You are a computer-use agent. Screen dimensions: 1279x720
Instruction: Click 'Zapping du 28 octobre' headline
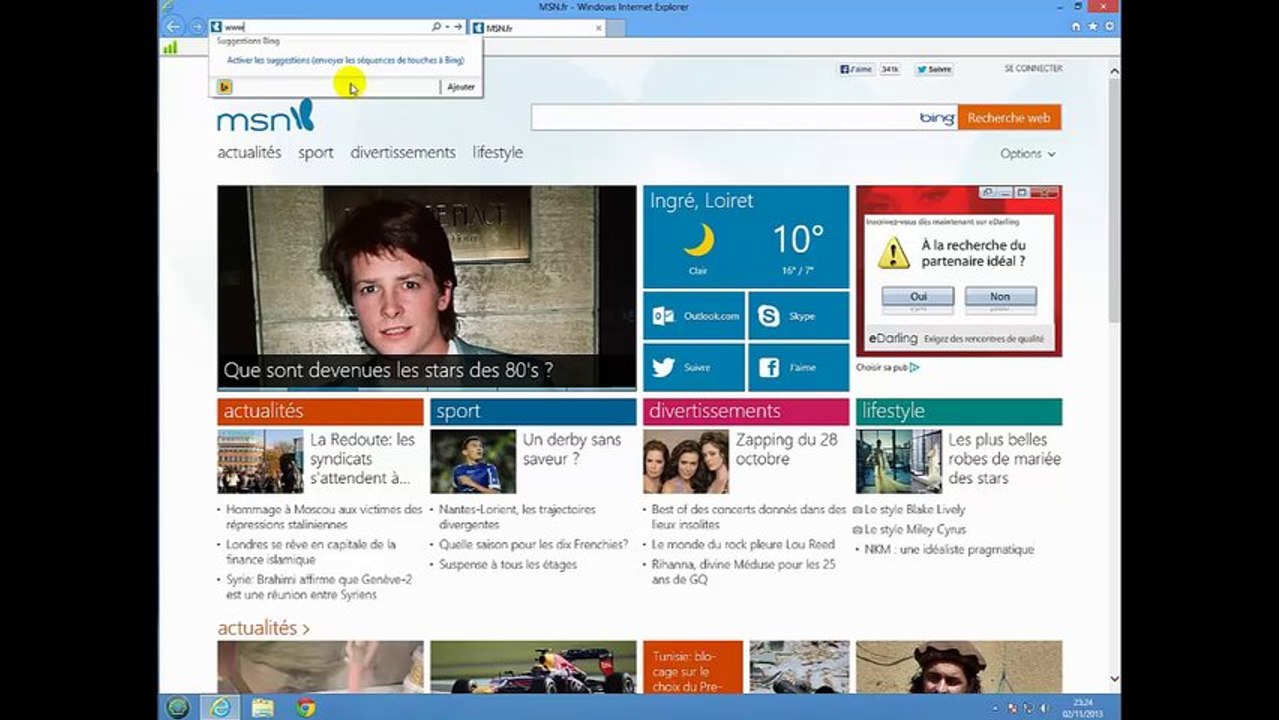pyautogui.click(x=786, y=449)
